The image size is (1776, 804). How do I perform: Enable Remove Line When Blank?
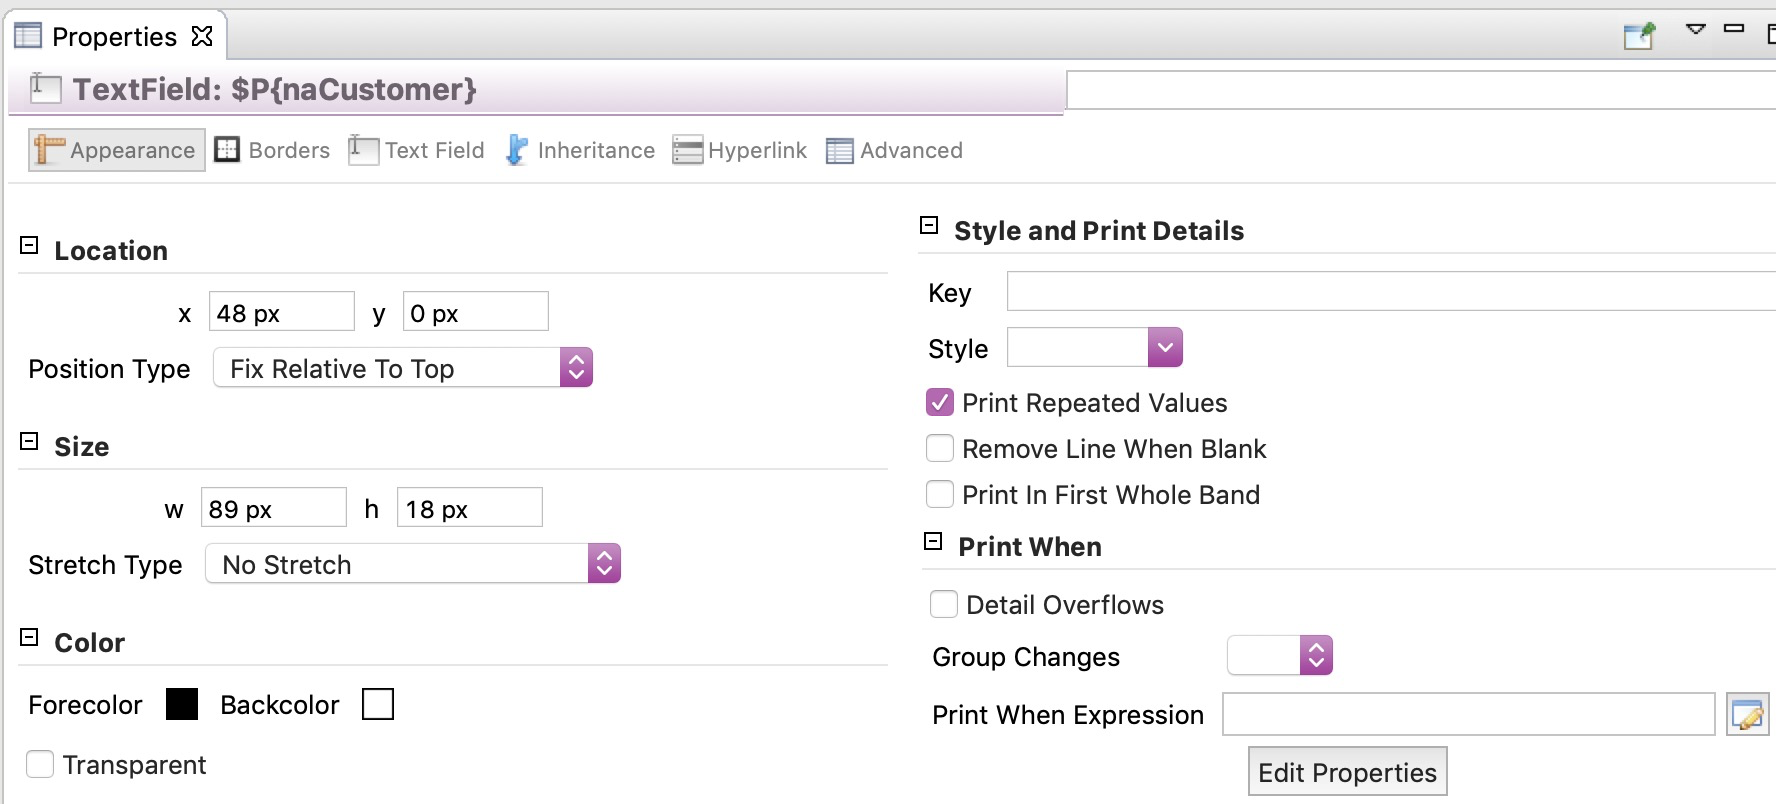click(940, 449)
